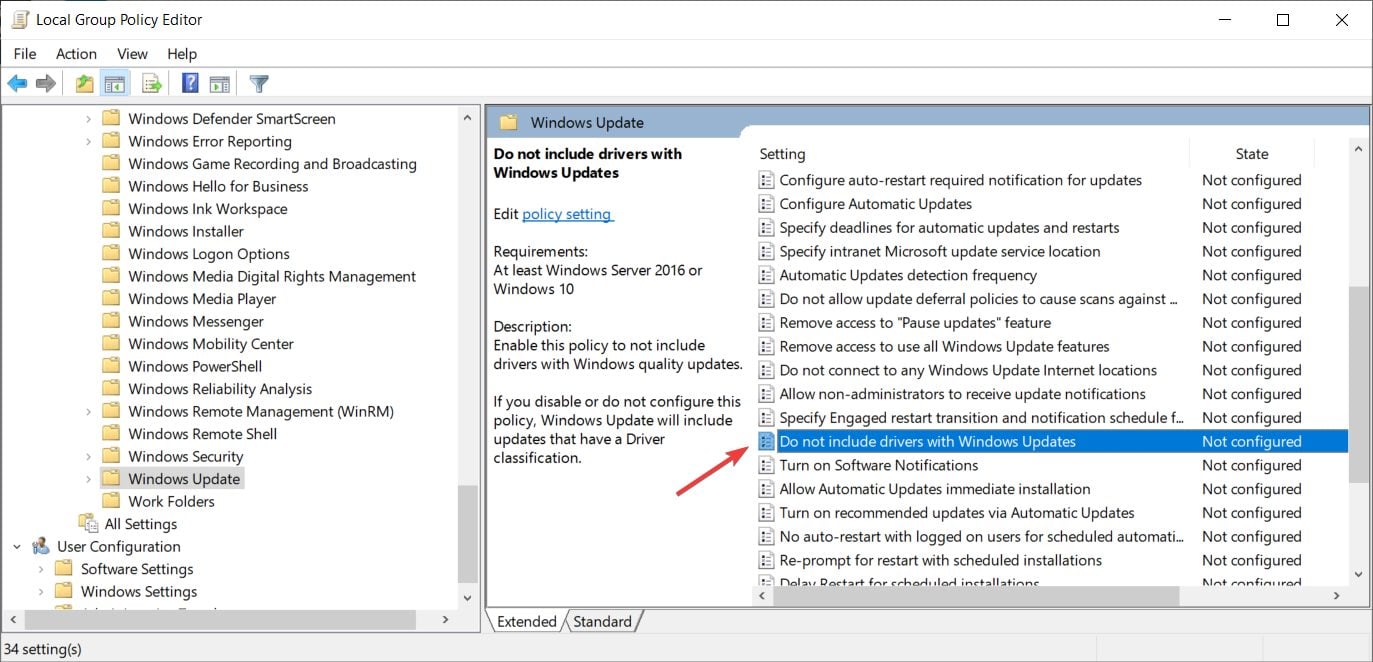
Task: Select Windows Game Recording and Broadcasting
Action: tap(272, 164)
